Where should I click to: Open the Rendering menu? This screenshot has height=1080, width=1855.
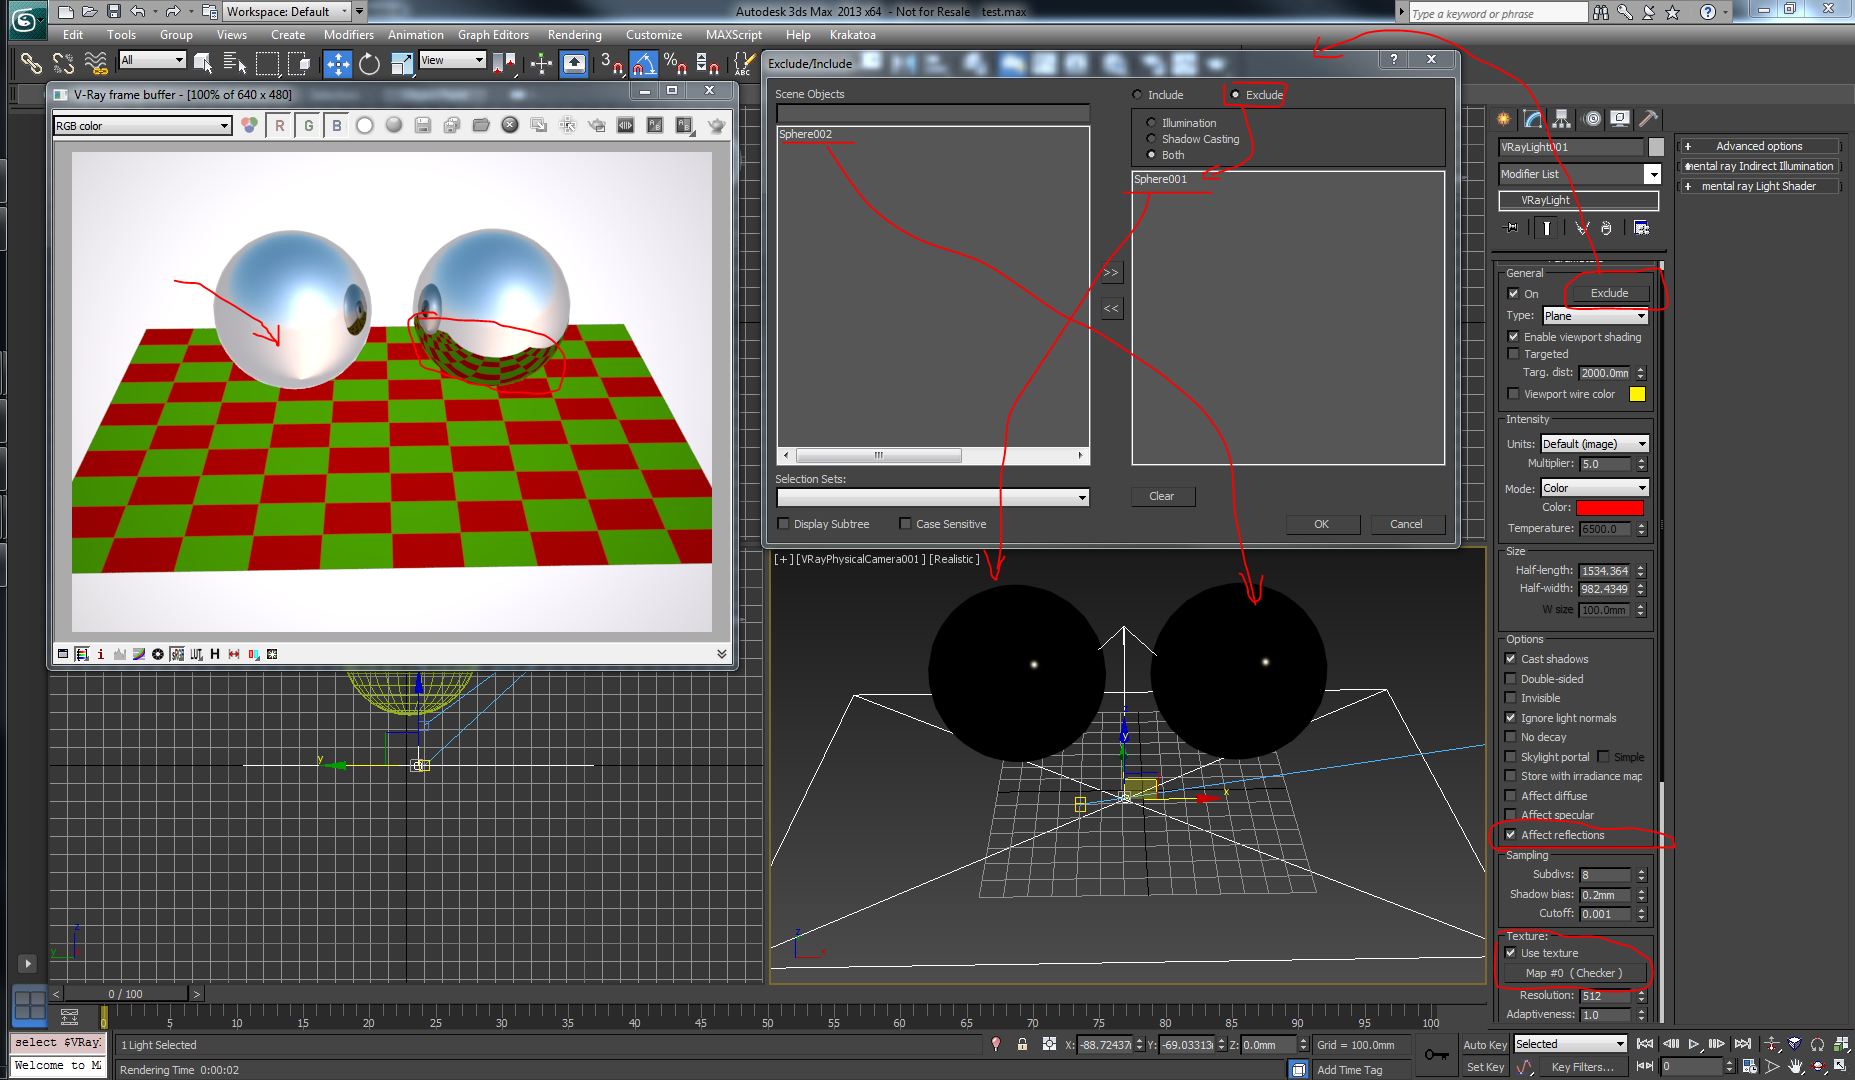[574, 34]
